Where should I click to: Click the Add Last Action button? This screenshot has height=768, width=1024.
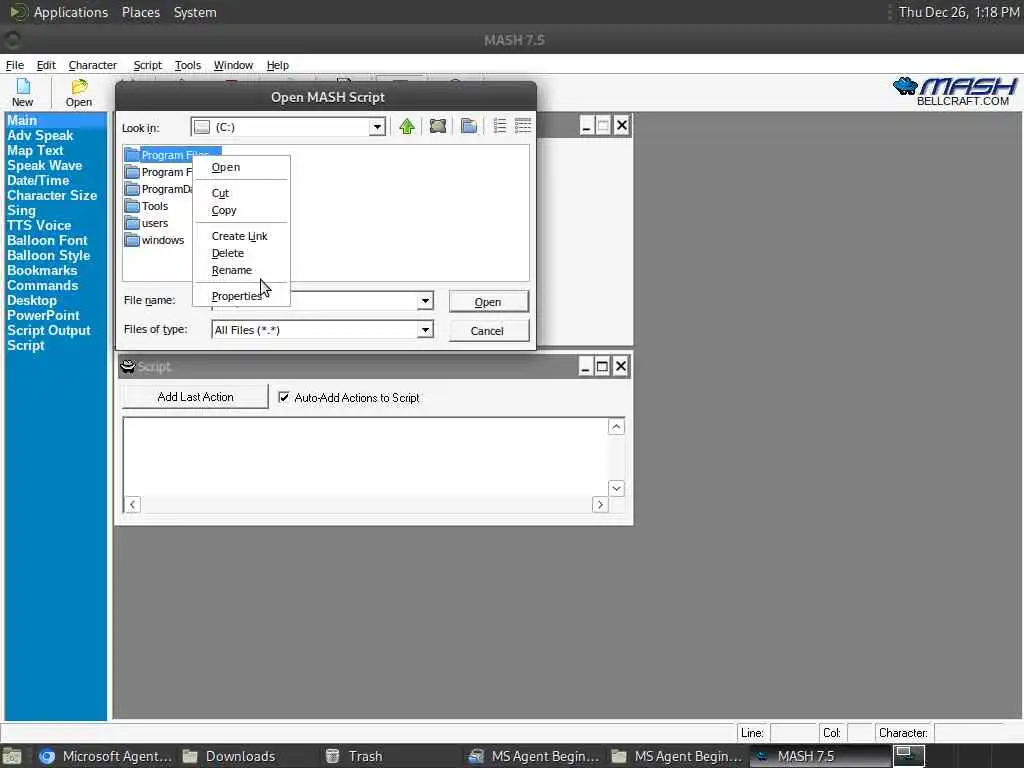click(195, 396)
